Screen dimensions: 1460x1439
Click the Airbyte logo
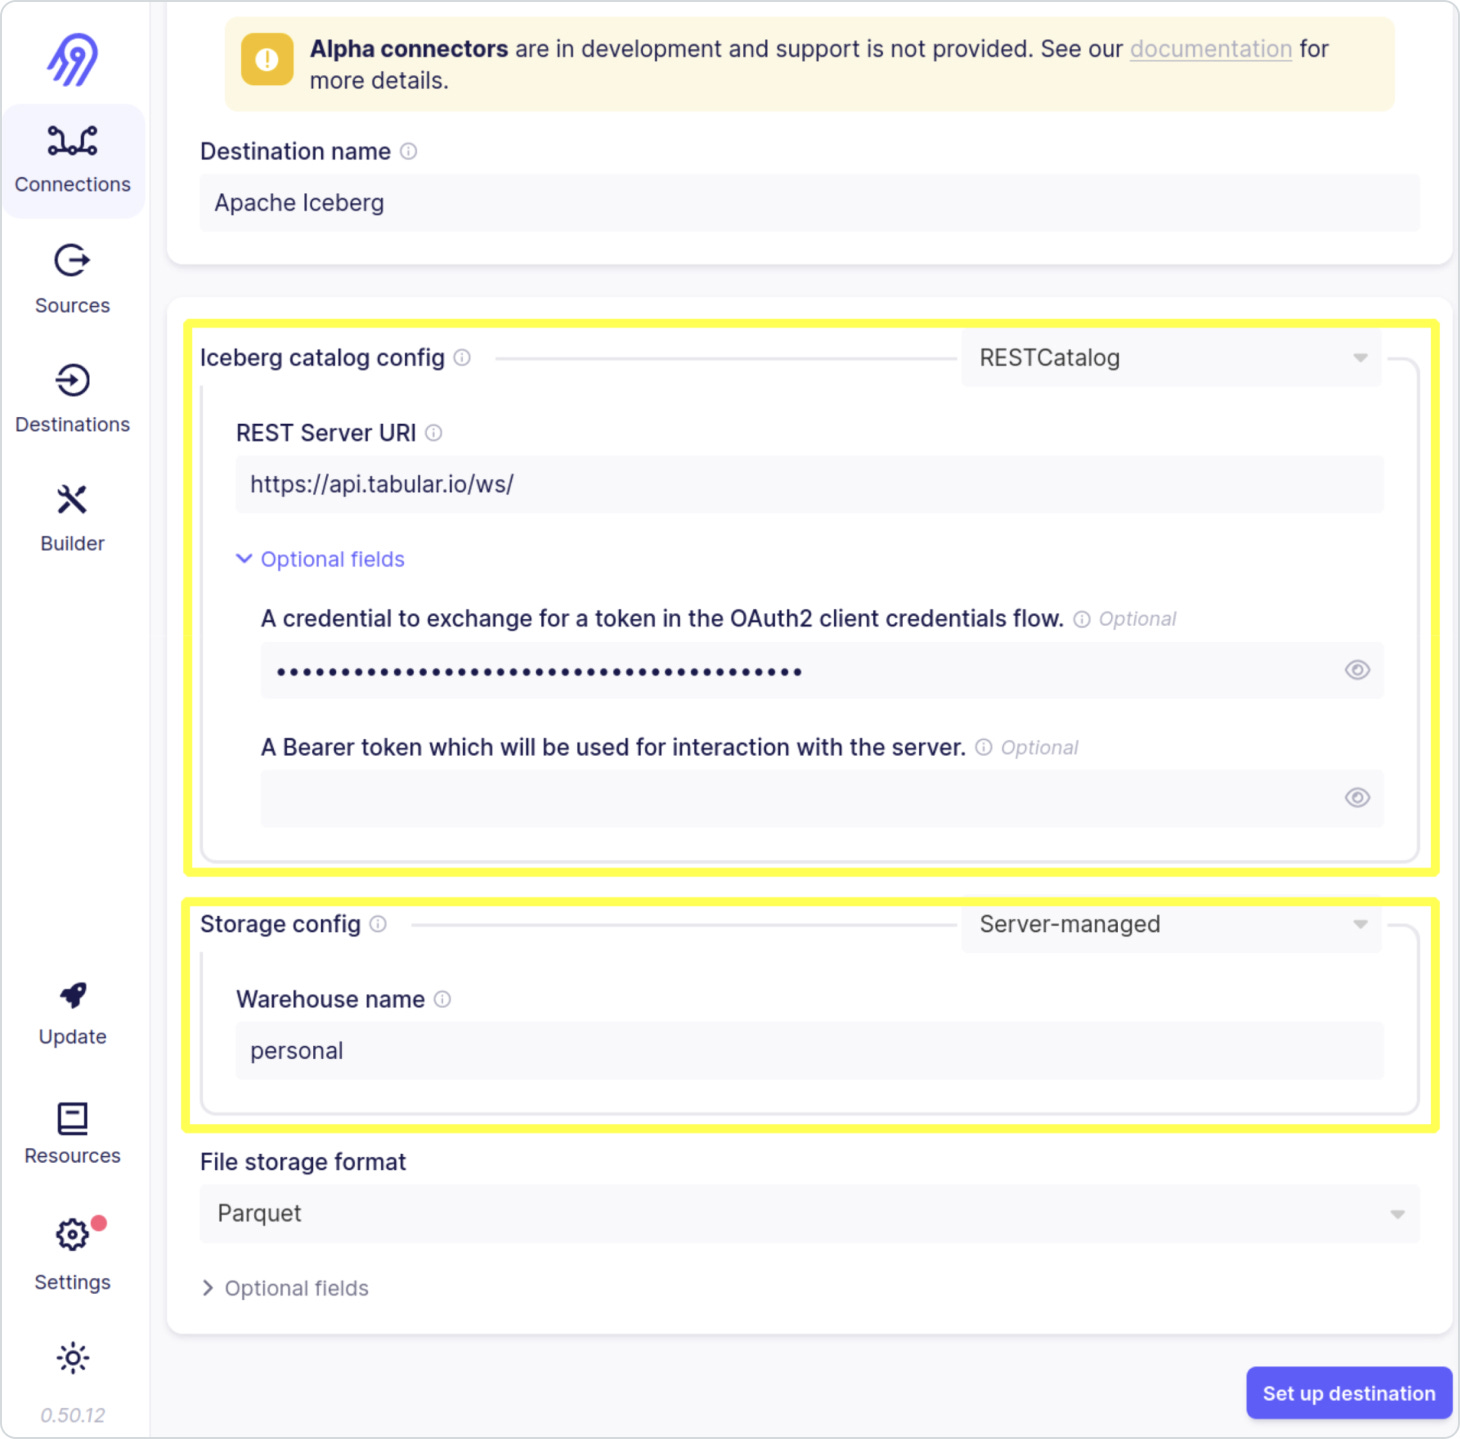73,59
